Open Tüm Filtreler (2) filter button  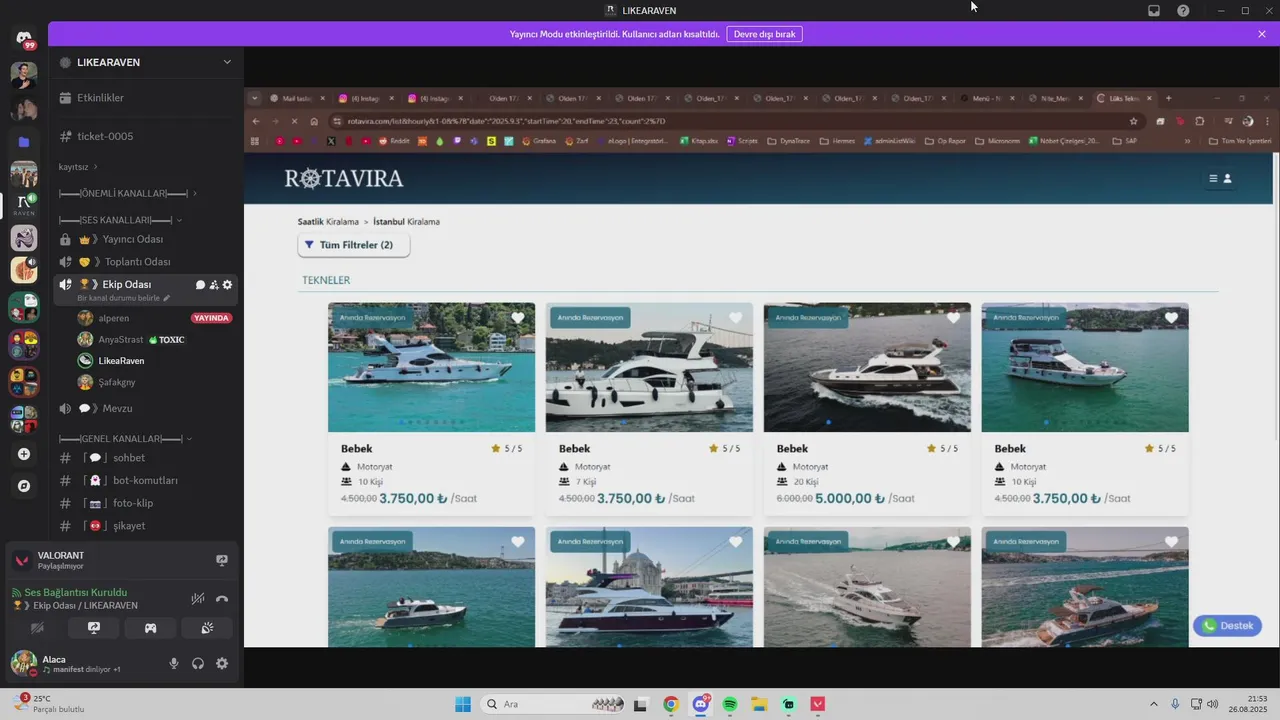pos(354,245)
